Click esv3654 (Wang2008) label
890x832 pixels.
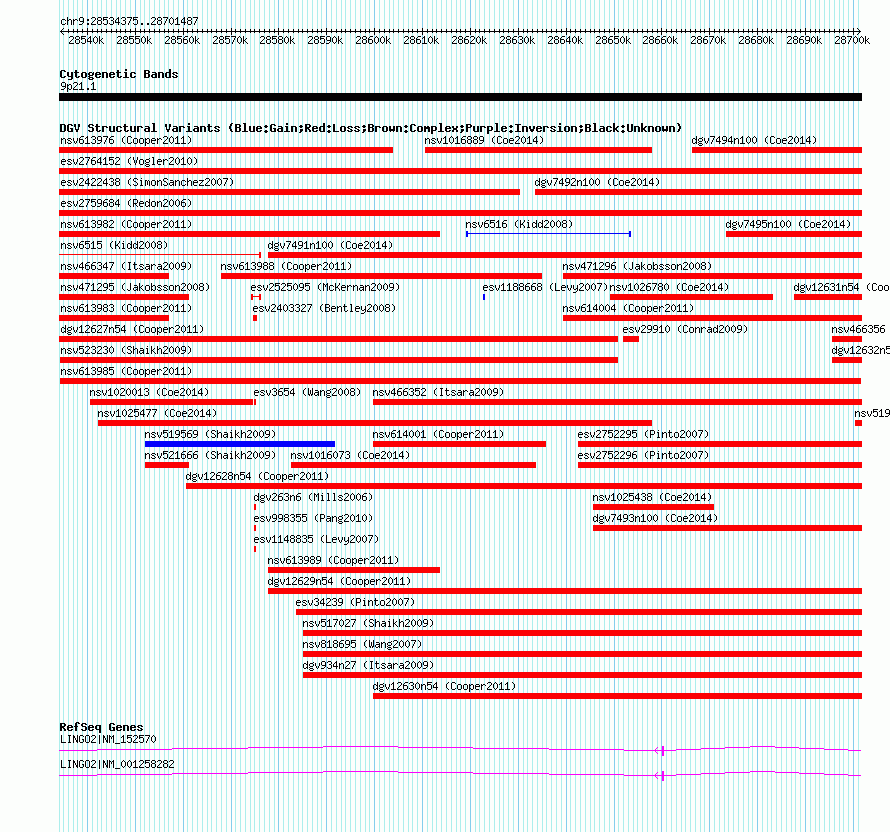(307, 392)
